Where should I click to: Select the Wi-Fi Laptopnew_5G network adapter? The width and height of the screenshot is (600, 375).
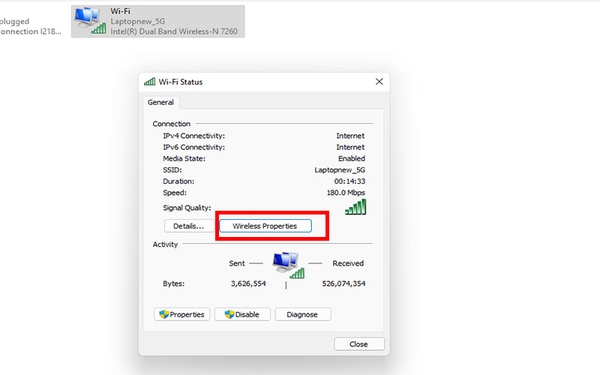158,21
